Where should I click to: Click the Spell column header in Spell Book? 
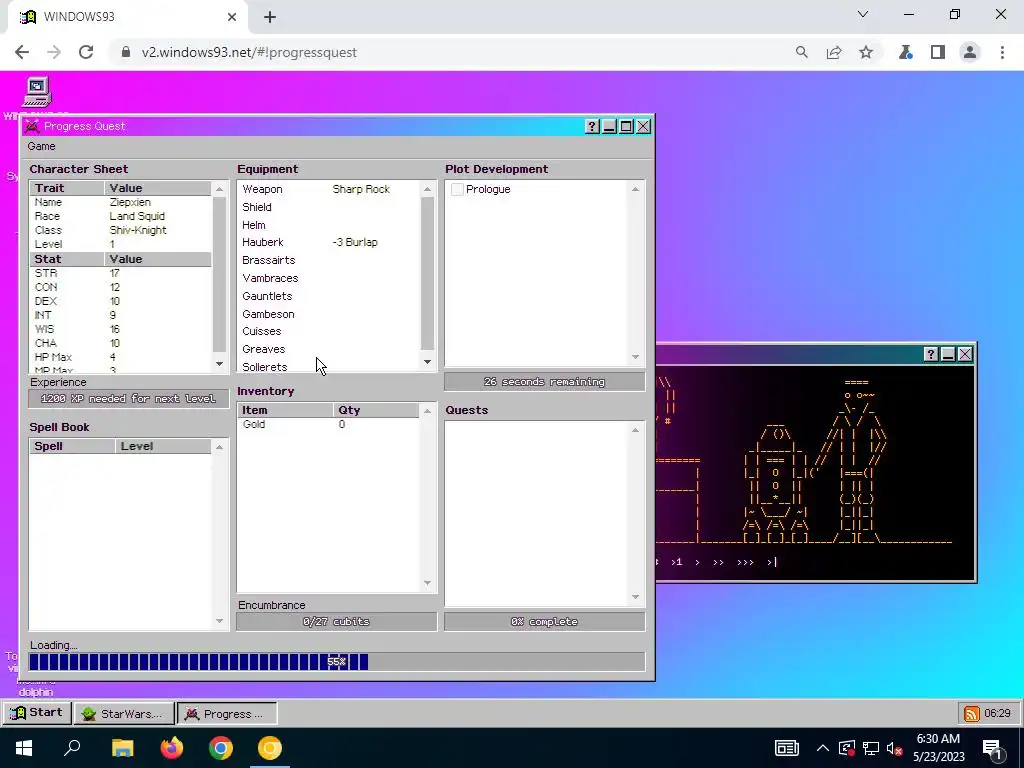click(72, 446)
